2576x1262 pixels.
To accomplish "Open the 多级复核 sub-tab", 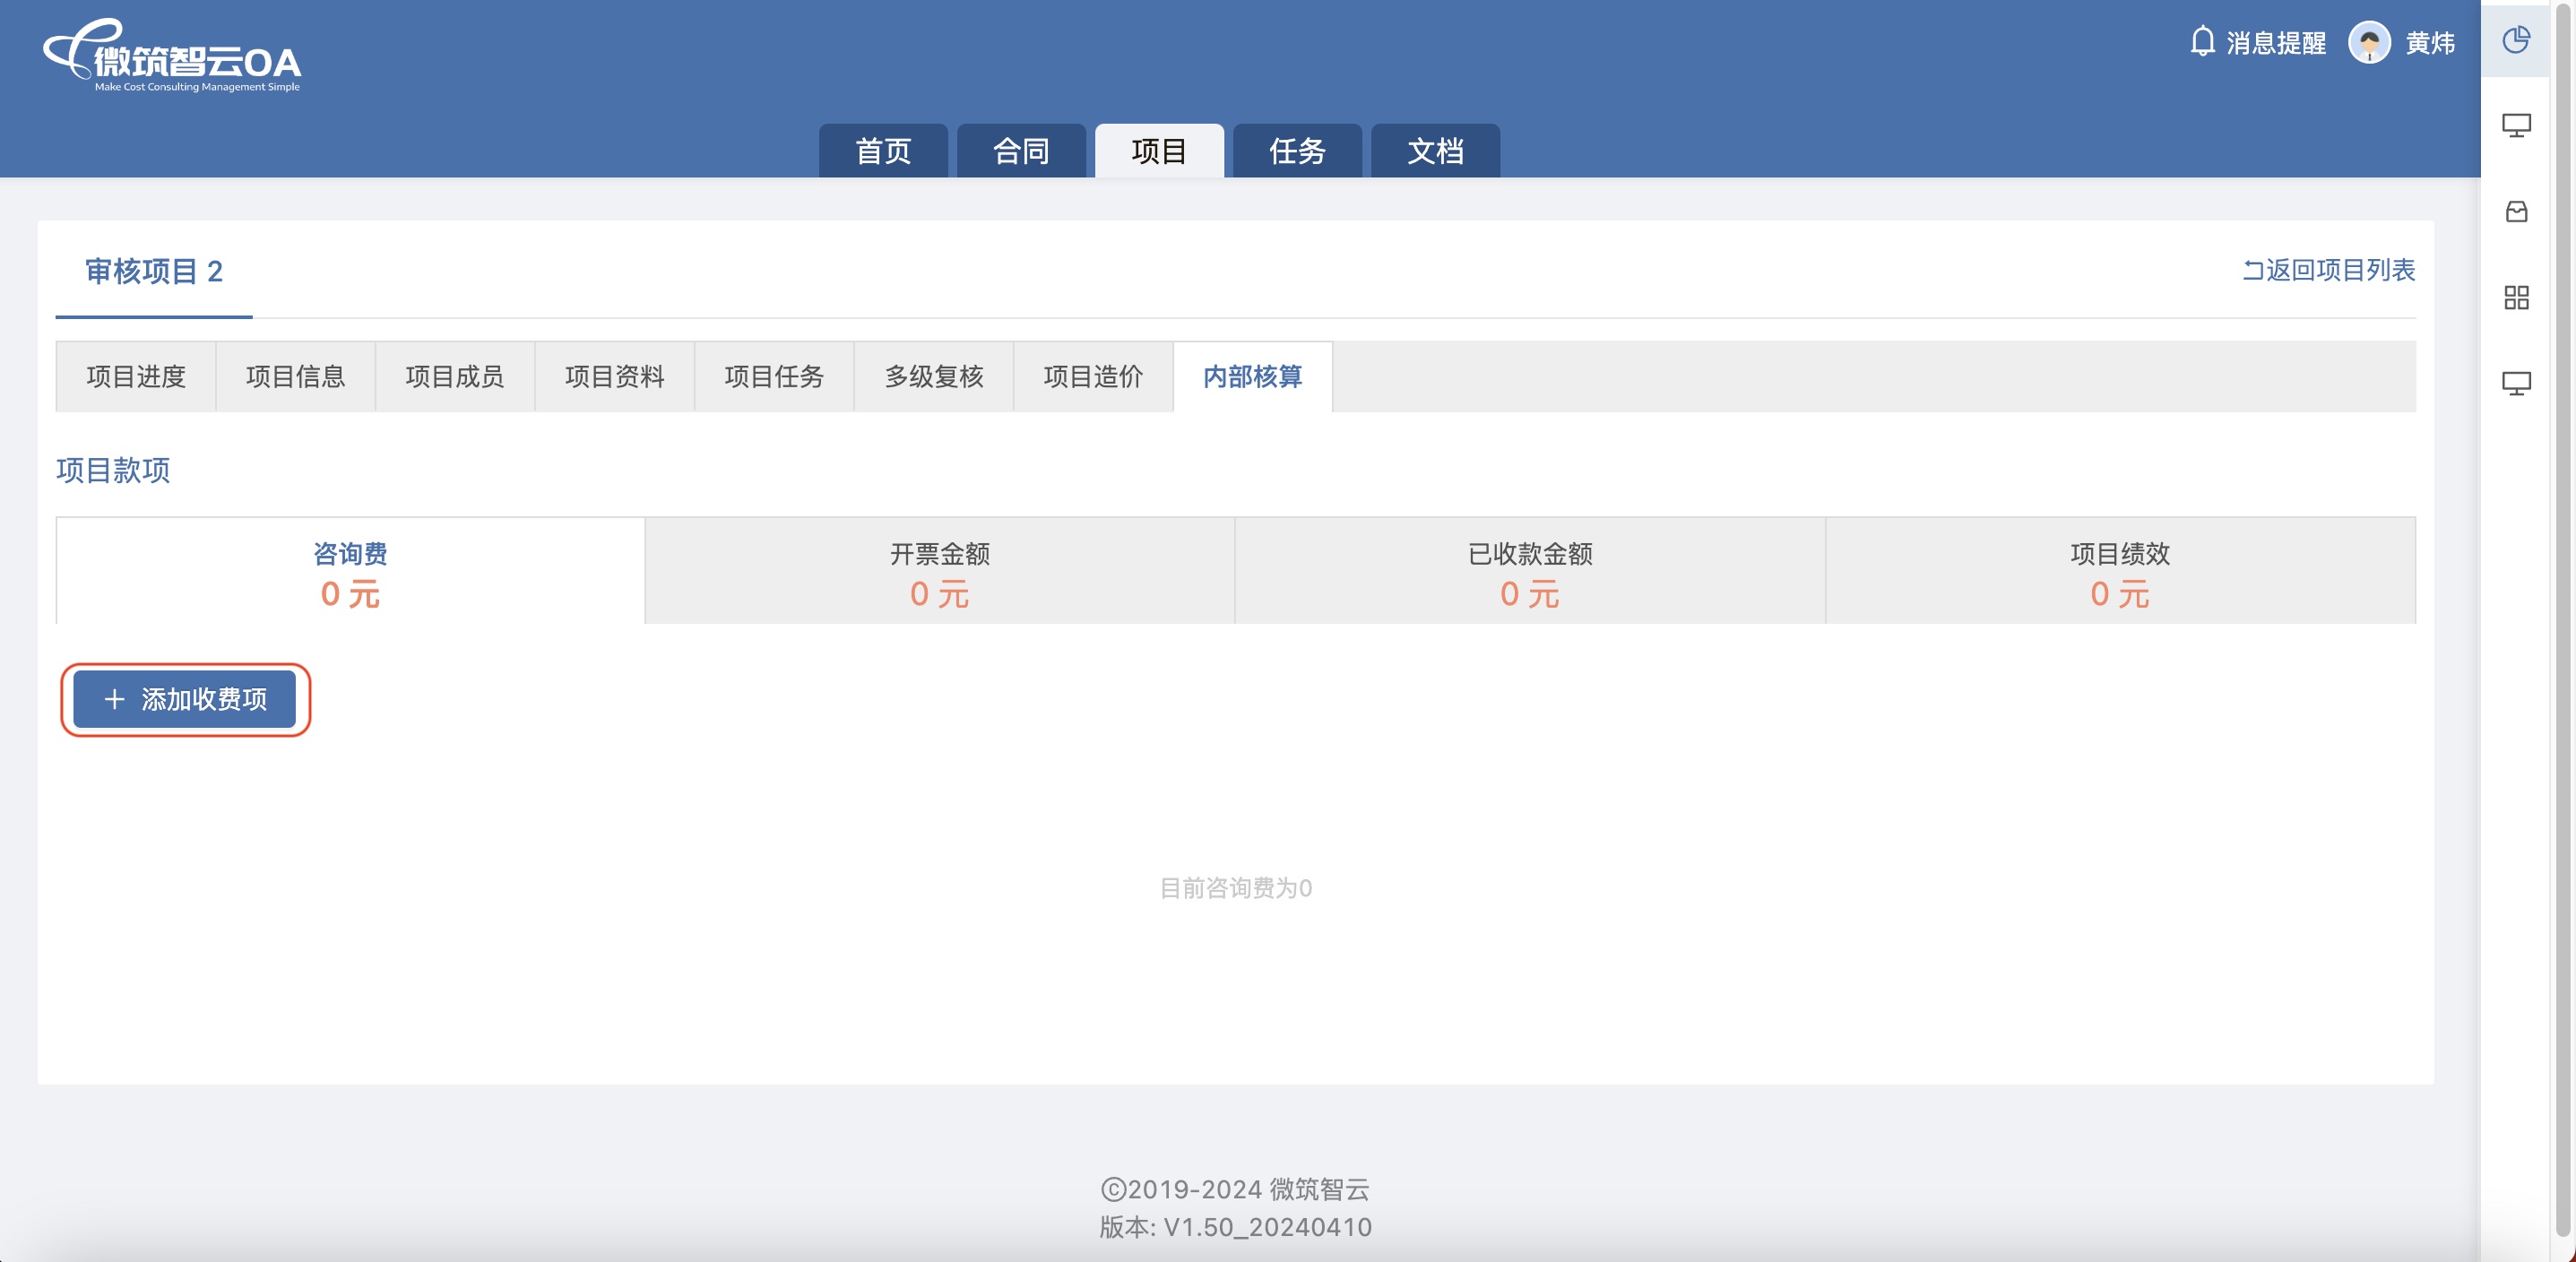I will click(933, 377).
